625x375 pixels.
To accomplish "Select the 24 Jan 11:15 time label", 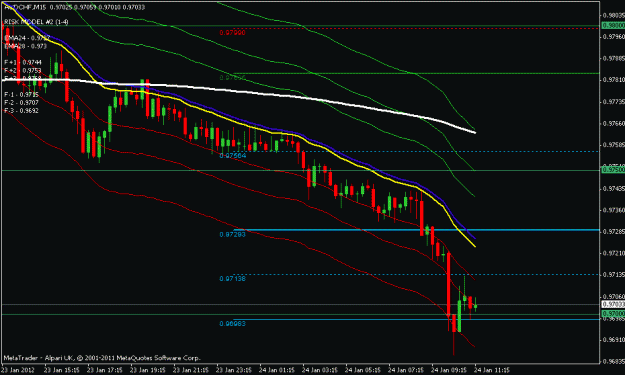I will pyautogui.click(x=491, y=370).
